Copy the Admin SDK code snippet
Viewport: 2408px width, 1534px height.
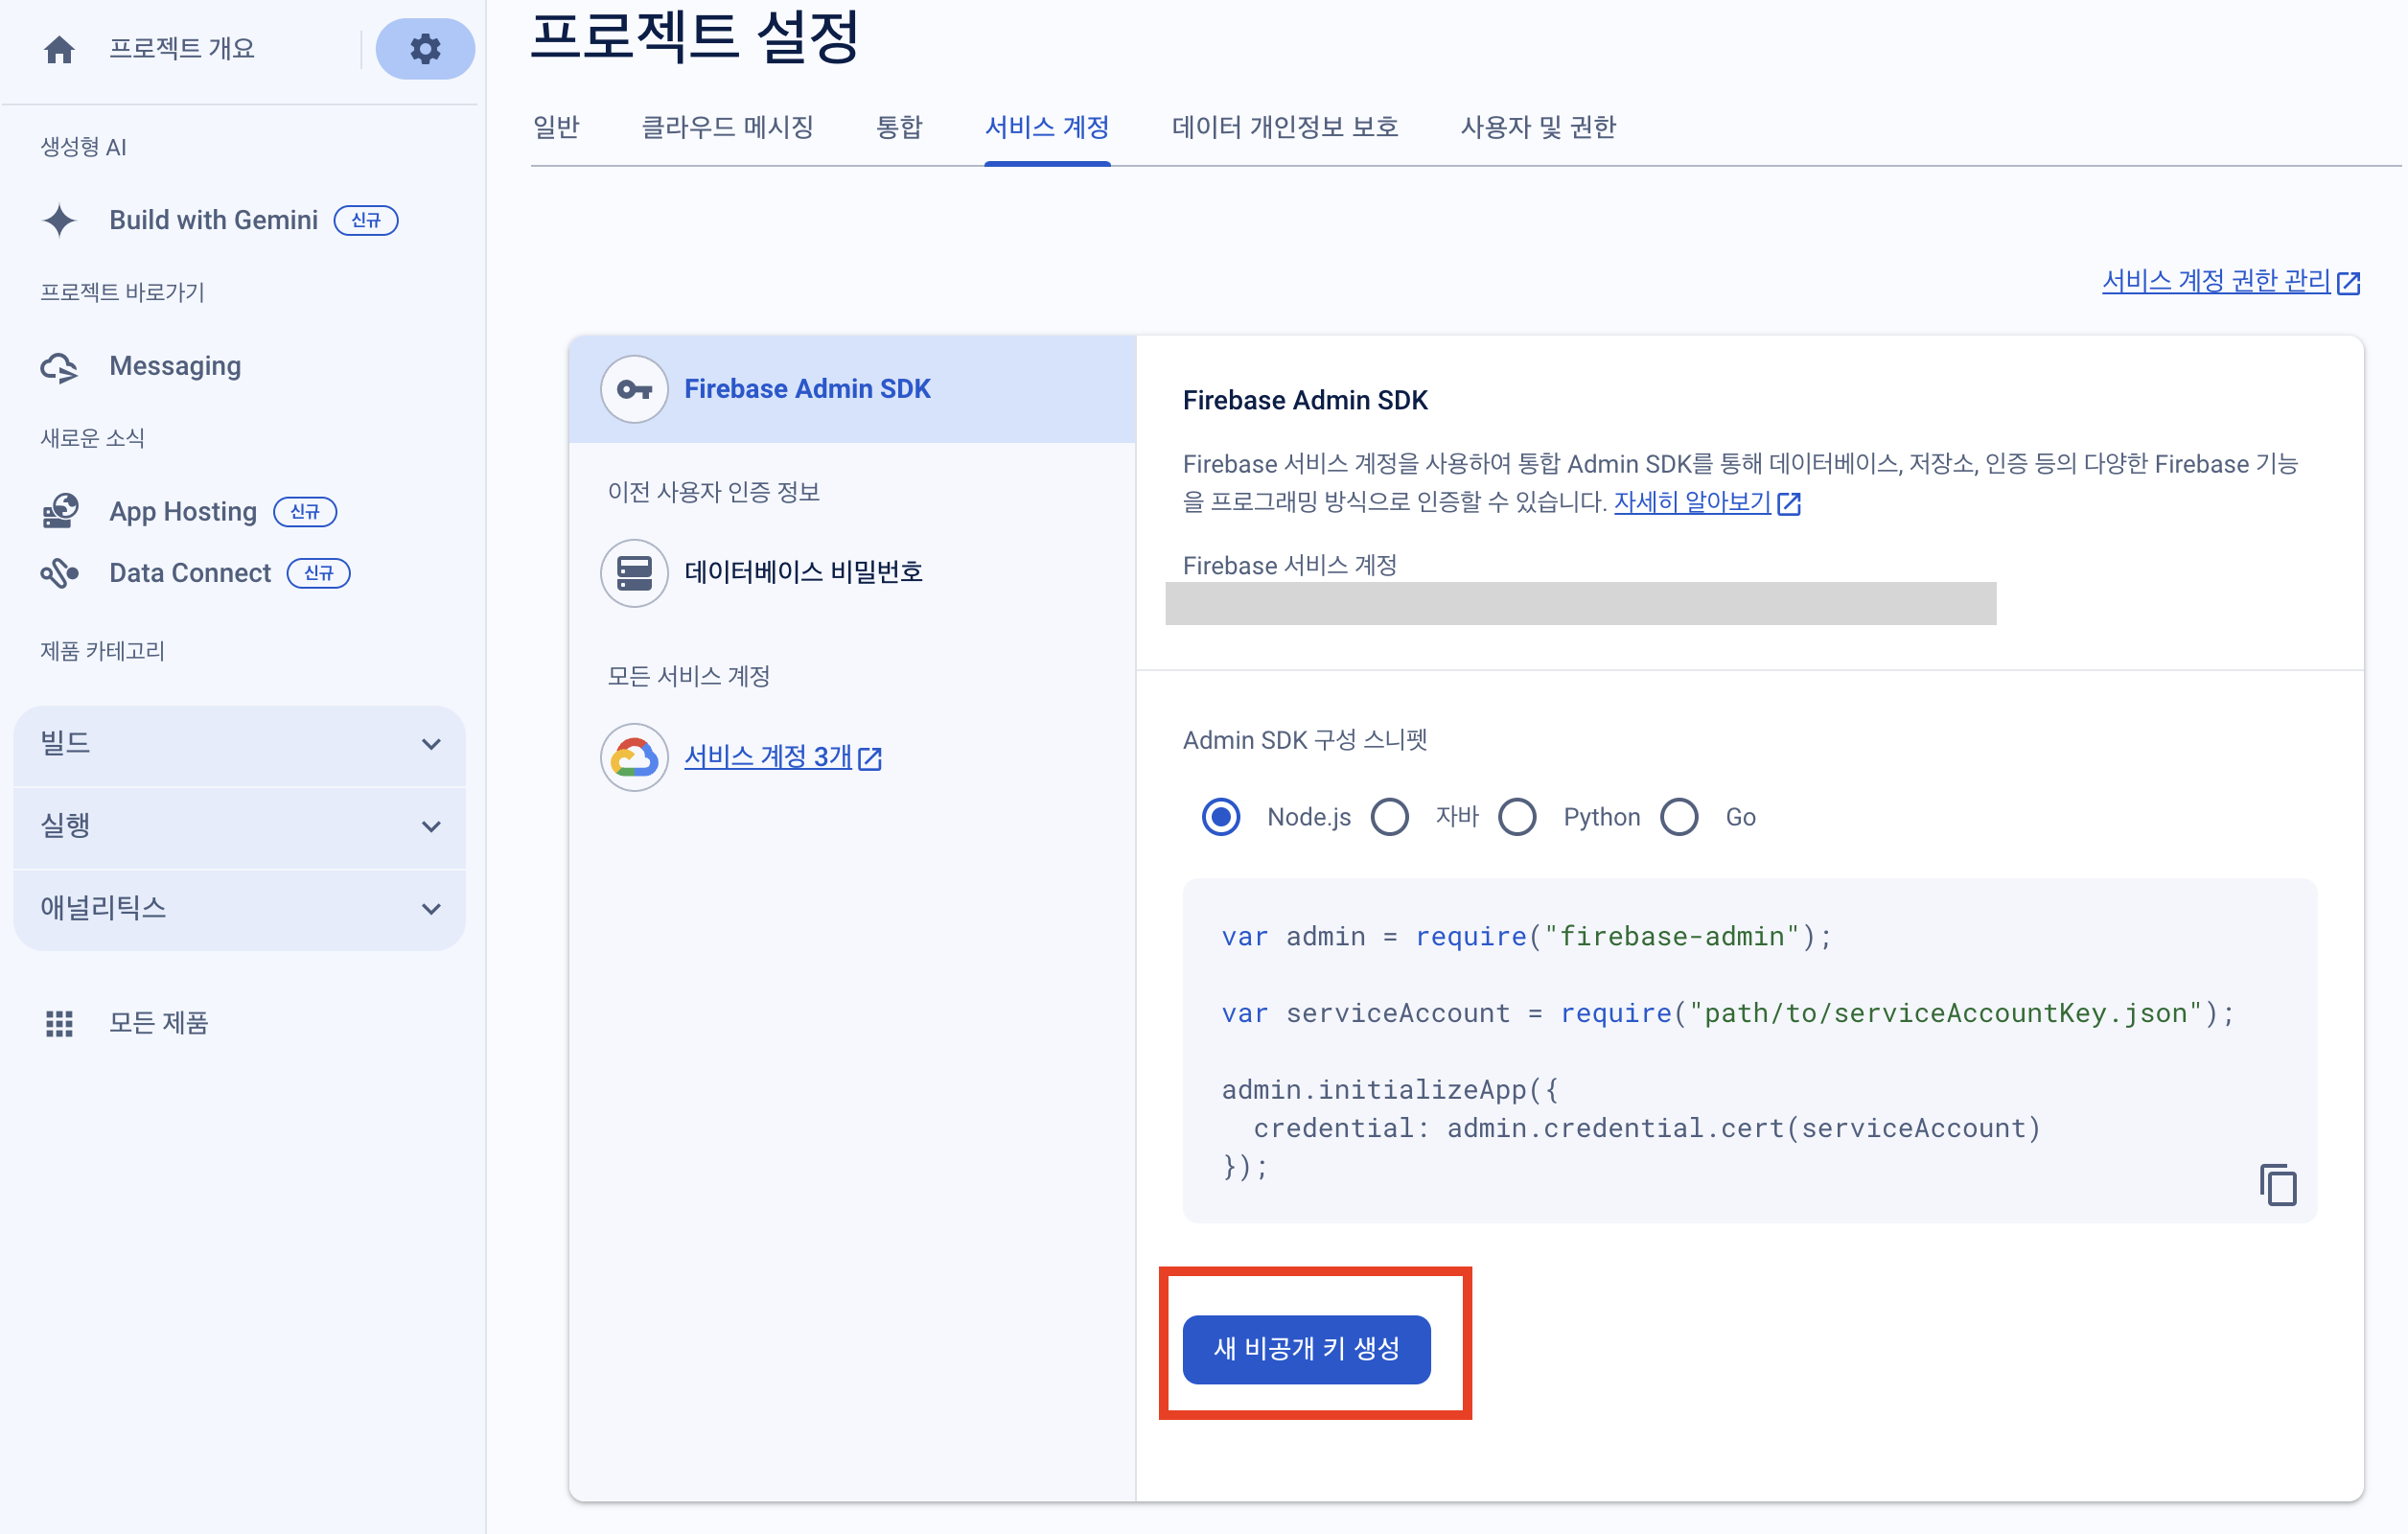[x=2277, y=1185]
